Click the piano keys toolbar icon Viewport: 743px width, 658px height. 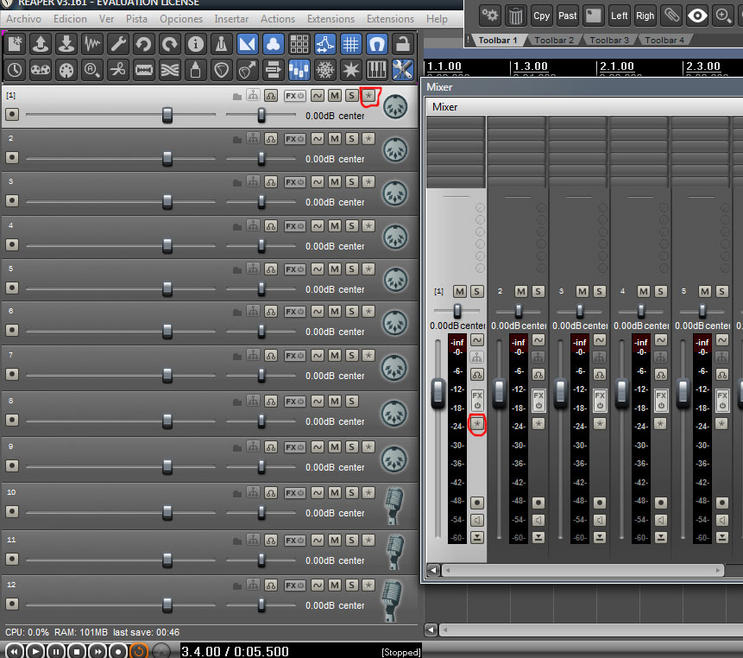tap(377, 70)
